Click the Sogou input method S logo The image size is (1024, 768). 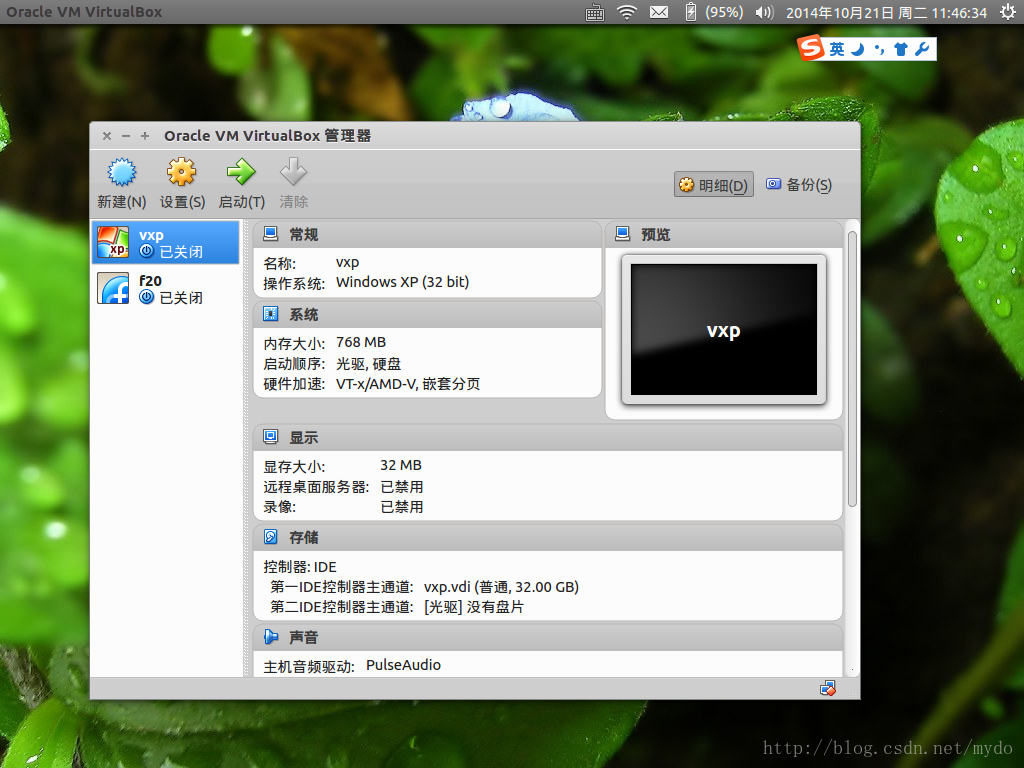811,48
